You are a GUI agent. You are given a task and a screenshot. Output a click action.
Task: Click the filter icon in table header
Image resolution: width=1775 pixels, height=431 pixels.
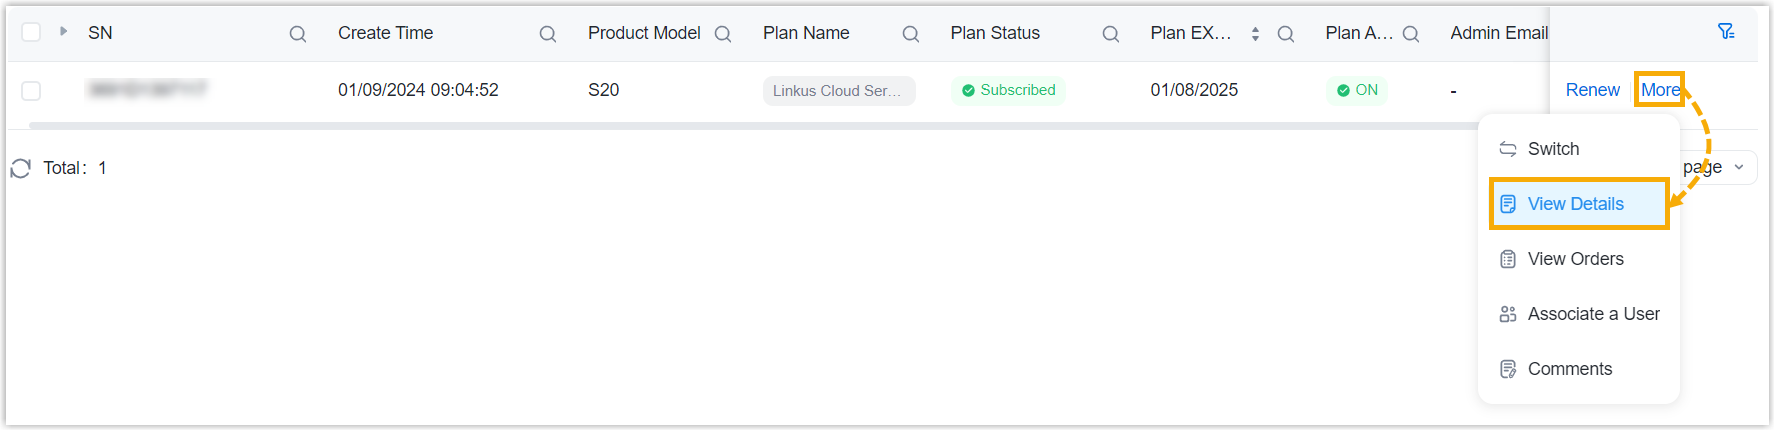click(x=1726, y=32)
